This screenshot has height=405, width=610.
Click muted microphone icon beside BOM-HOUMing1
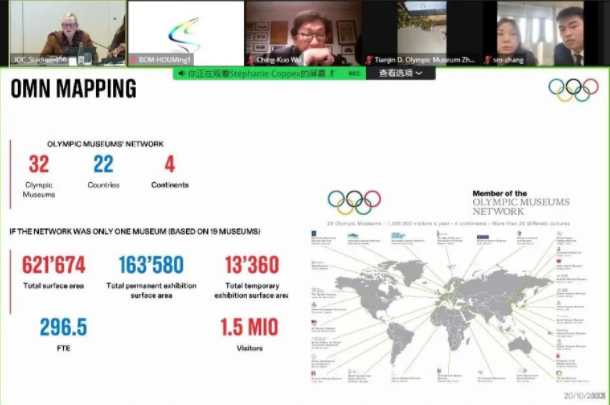click(133, 60)
